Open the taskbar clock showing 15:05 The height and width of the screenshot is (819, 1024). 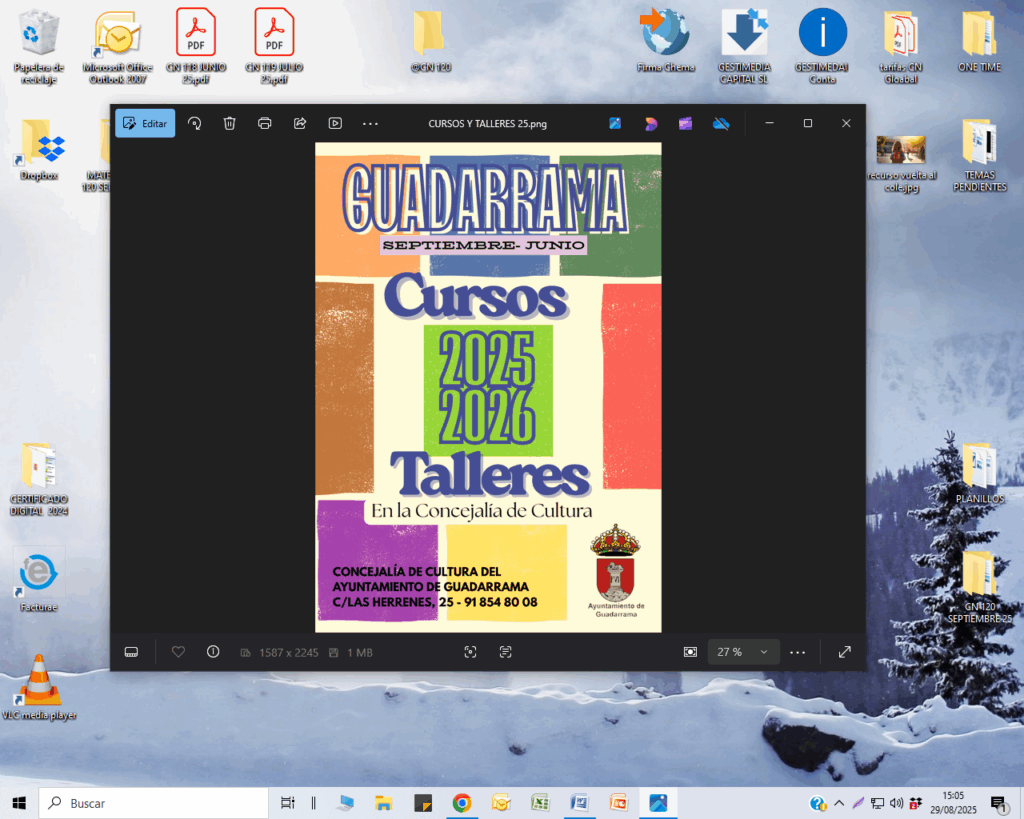(953, 803)
